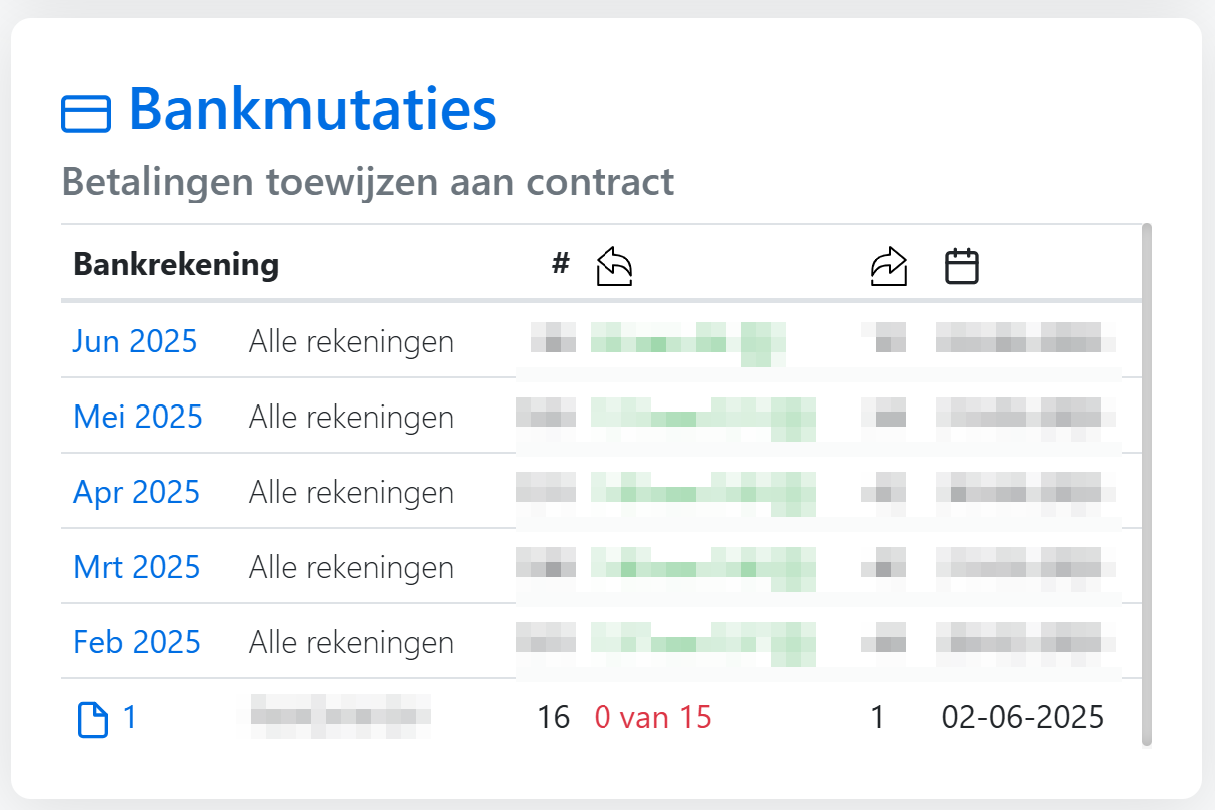Open the Feb 2025 link
Image resolution: width=1215 pixels, height=810 pixels.
coord(137,642)
